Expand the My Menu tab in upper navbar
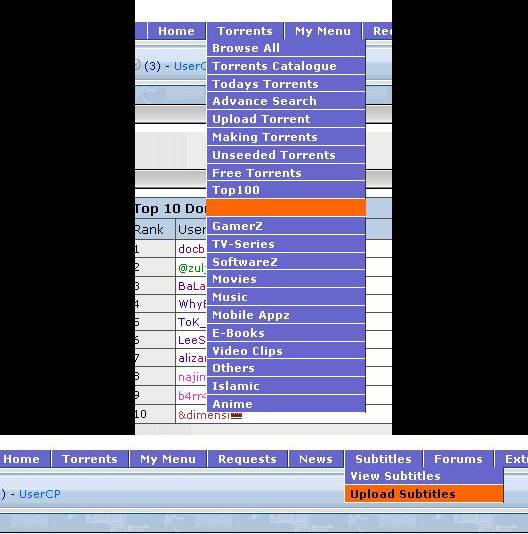Screen dimensions: 528x534 pos(323,31)
